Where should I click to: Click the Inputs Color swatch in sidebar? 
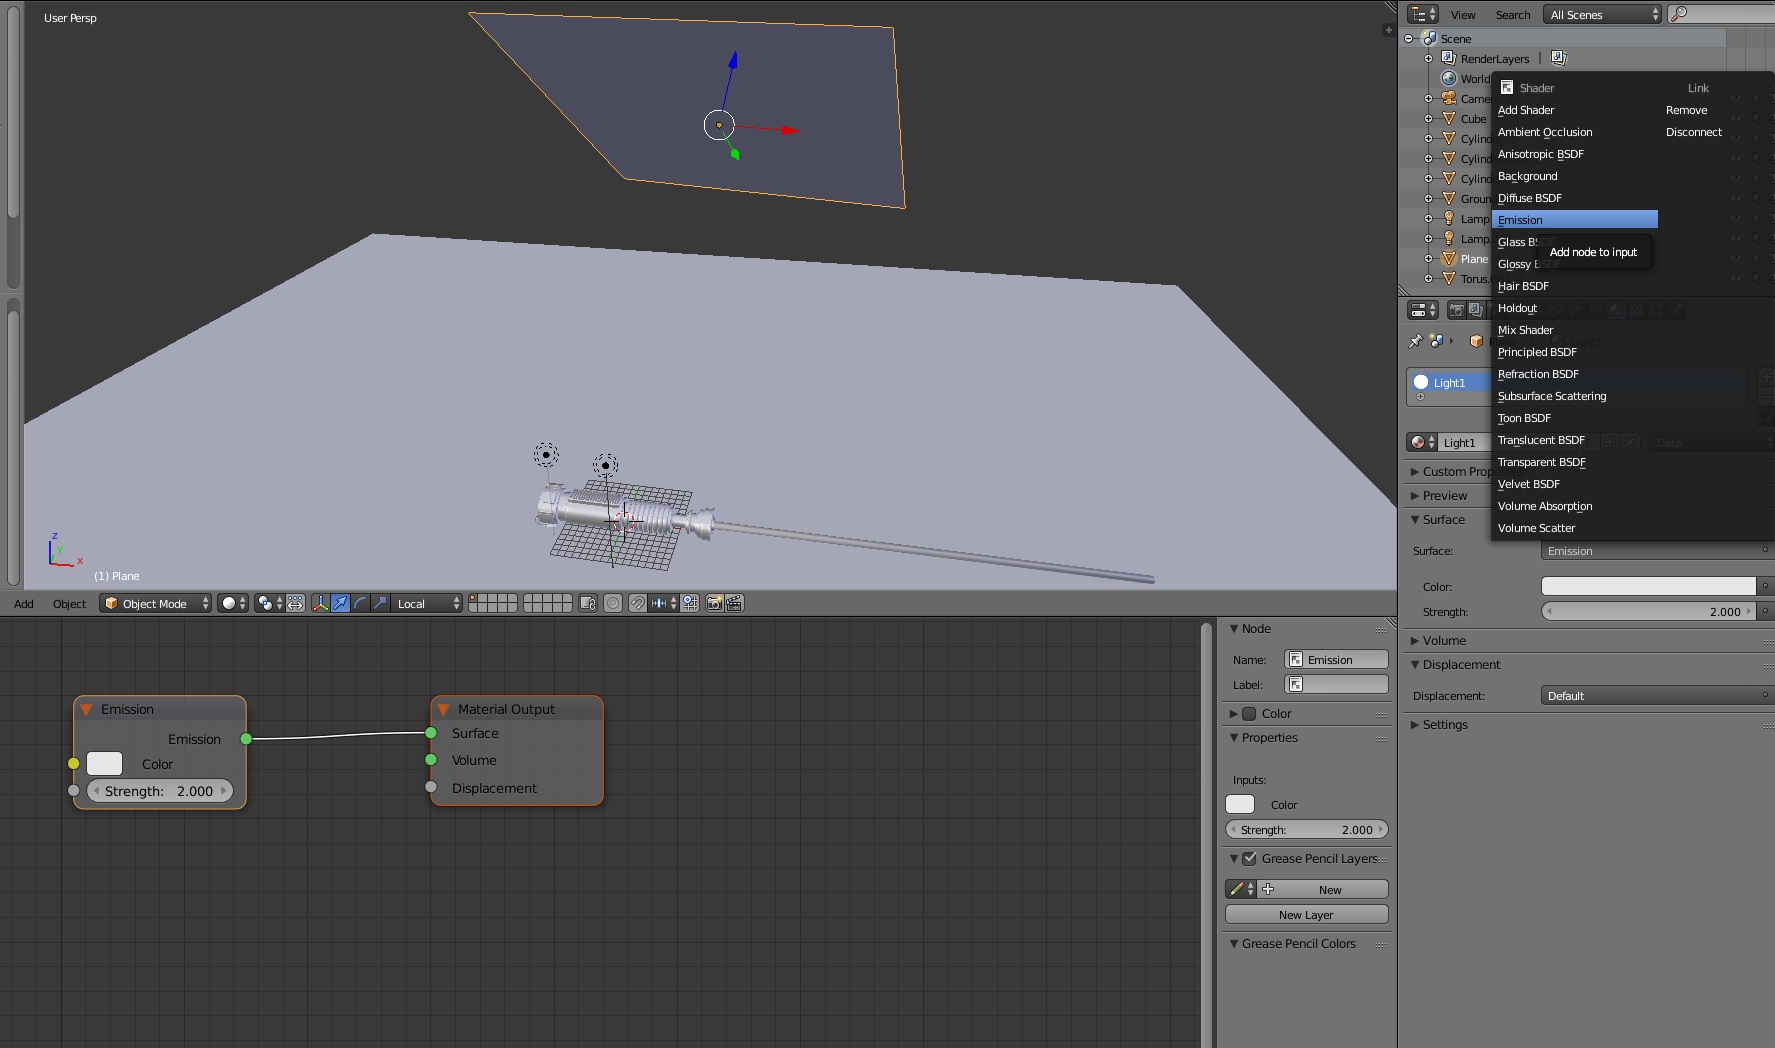pos(1240,804)
